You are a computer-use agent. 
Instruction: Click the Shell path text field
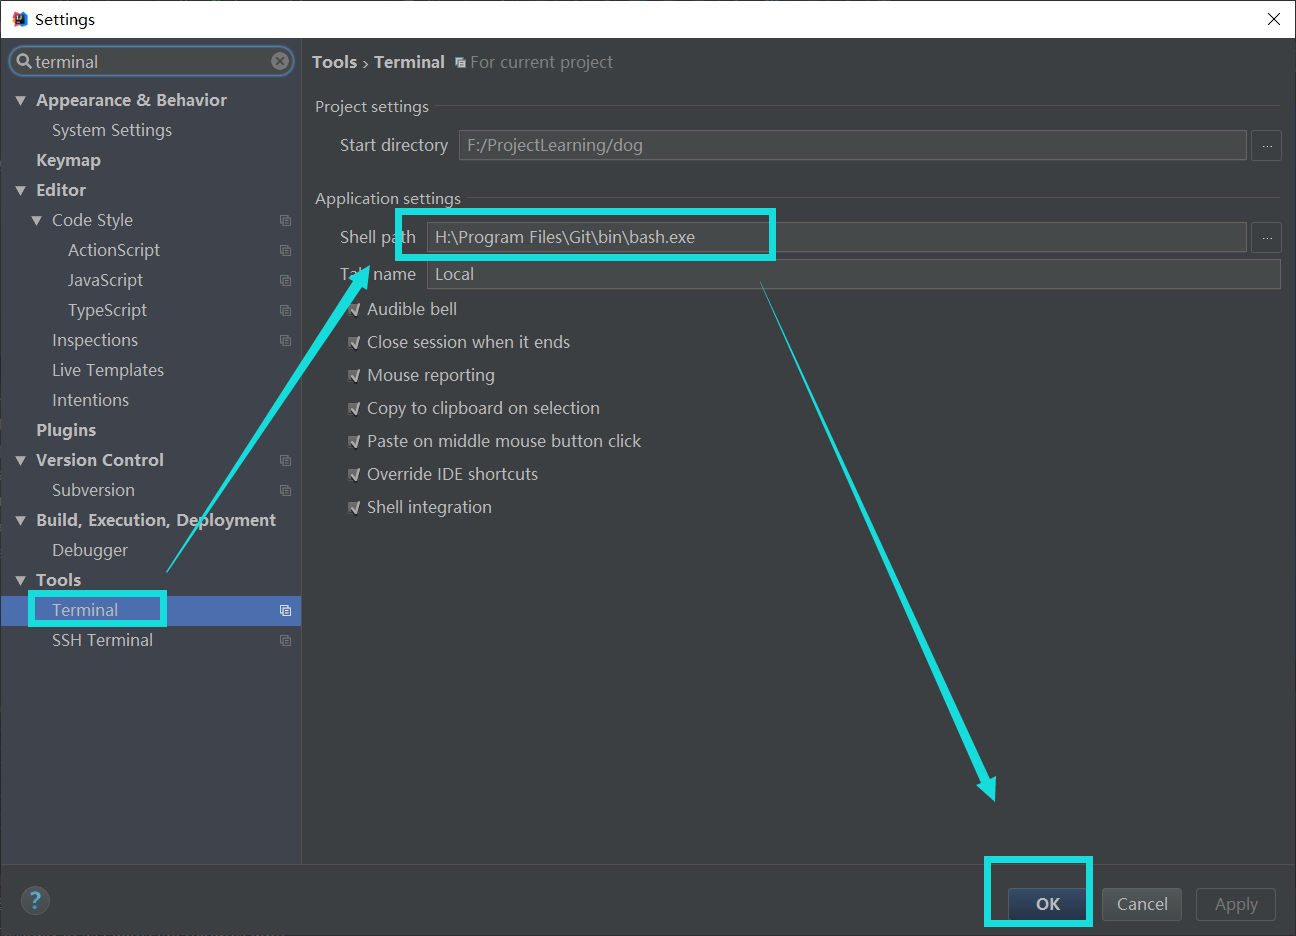point(837,237)
